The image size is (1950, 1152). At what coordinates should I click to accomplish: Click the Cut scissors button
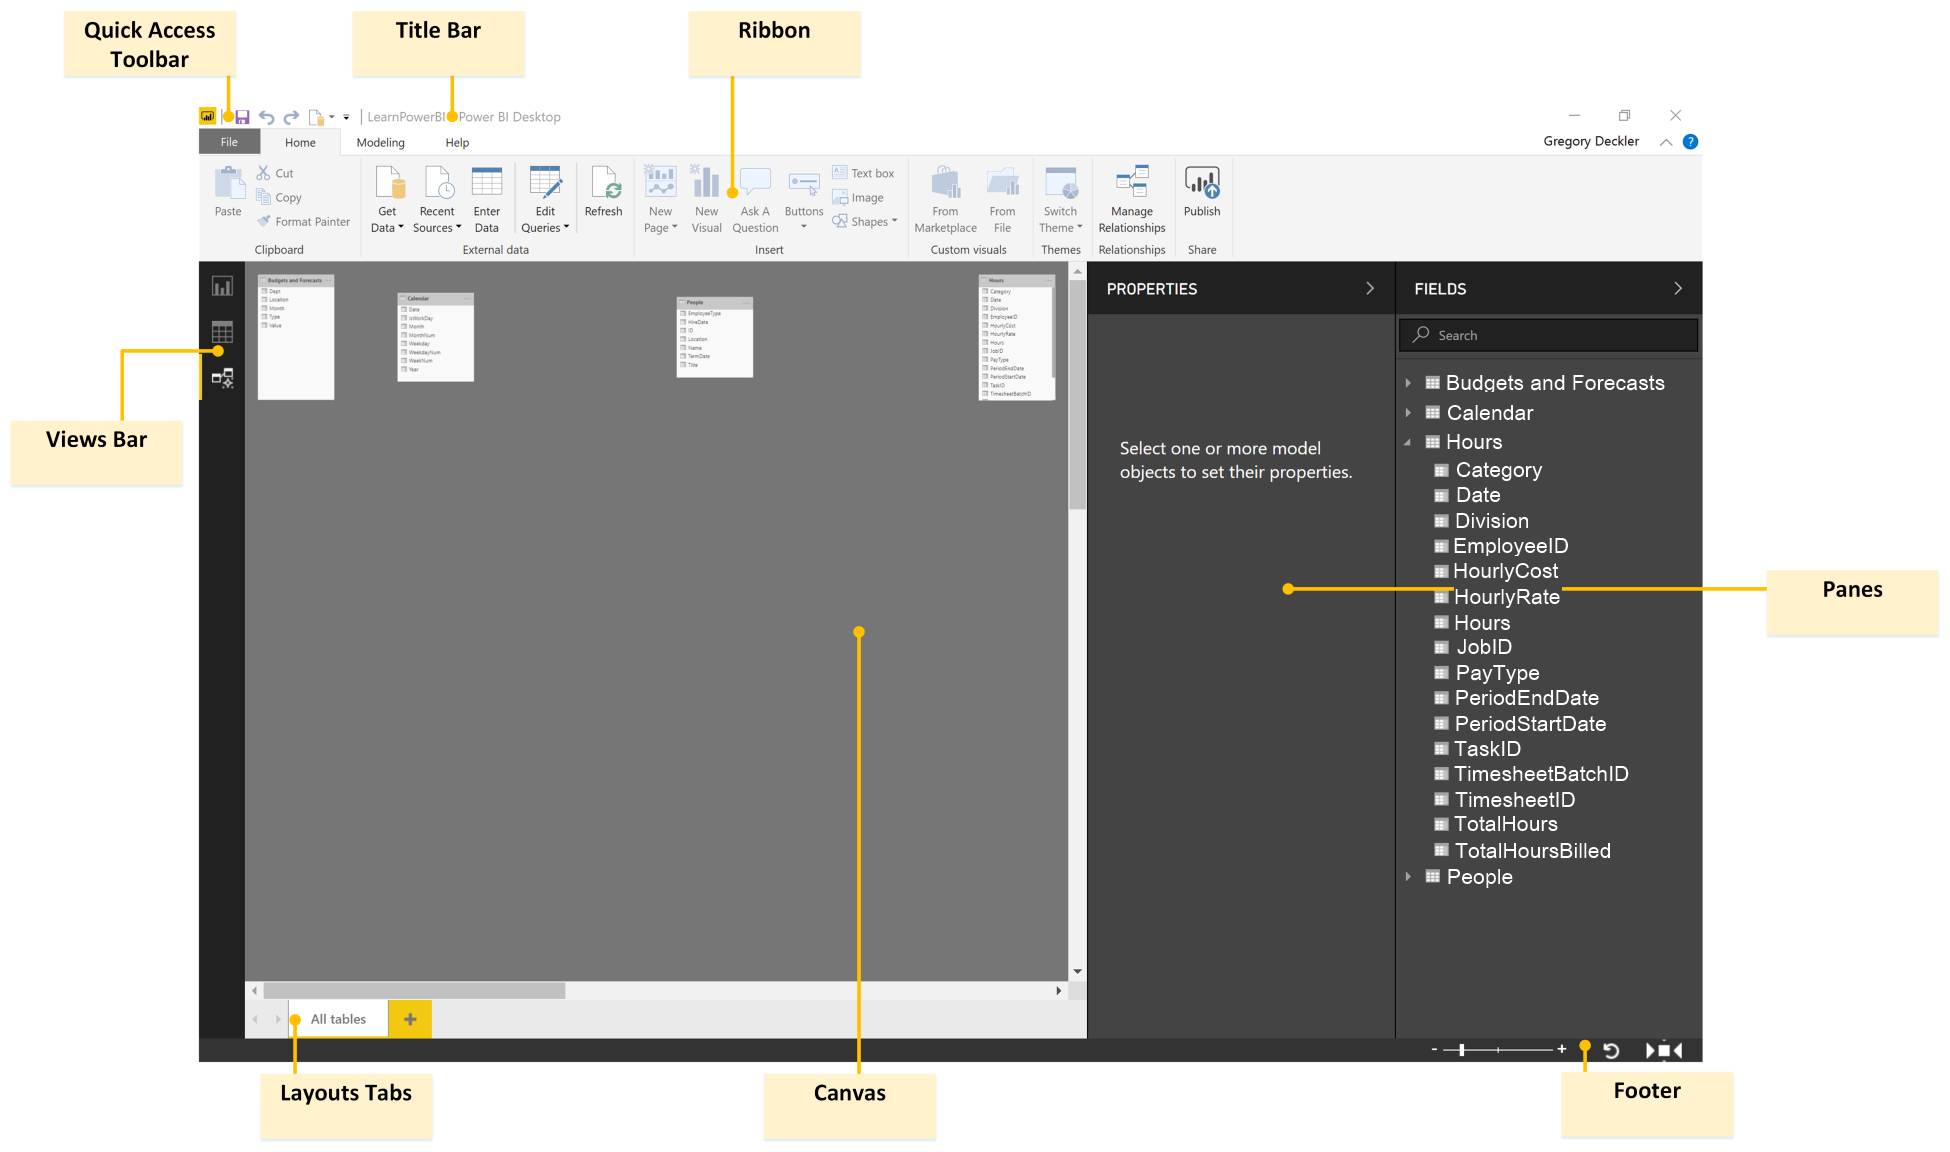(x=275, y=173)
